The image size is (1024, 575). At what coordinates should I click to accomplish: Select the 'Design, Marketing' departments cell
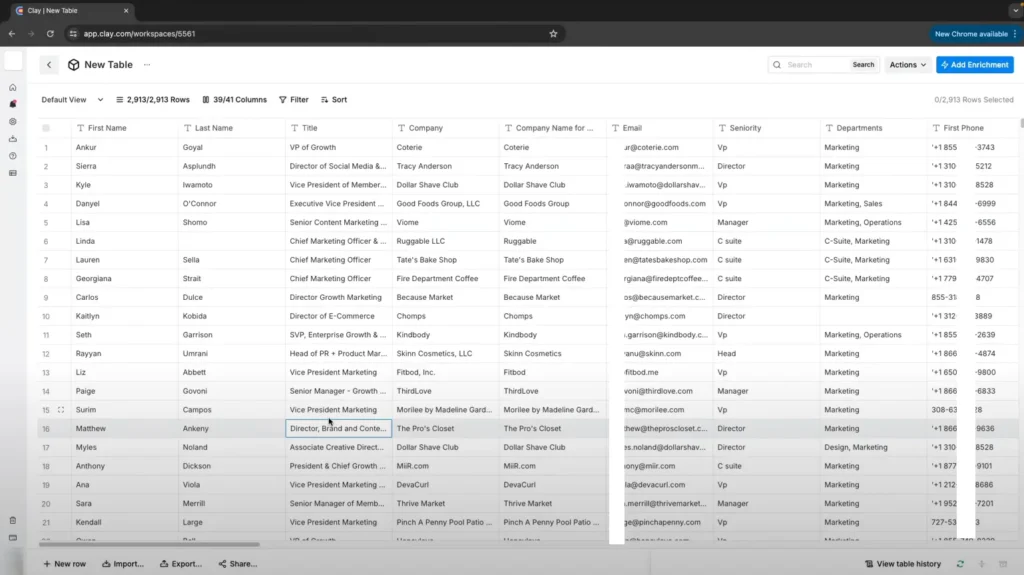874,448
